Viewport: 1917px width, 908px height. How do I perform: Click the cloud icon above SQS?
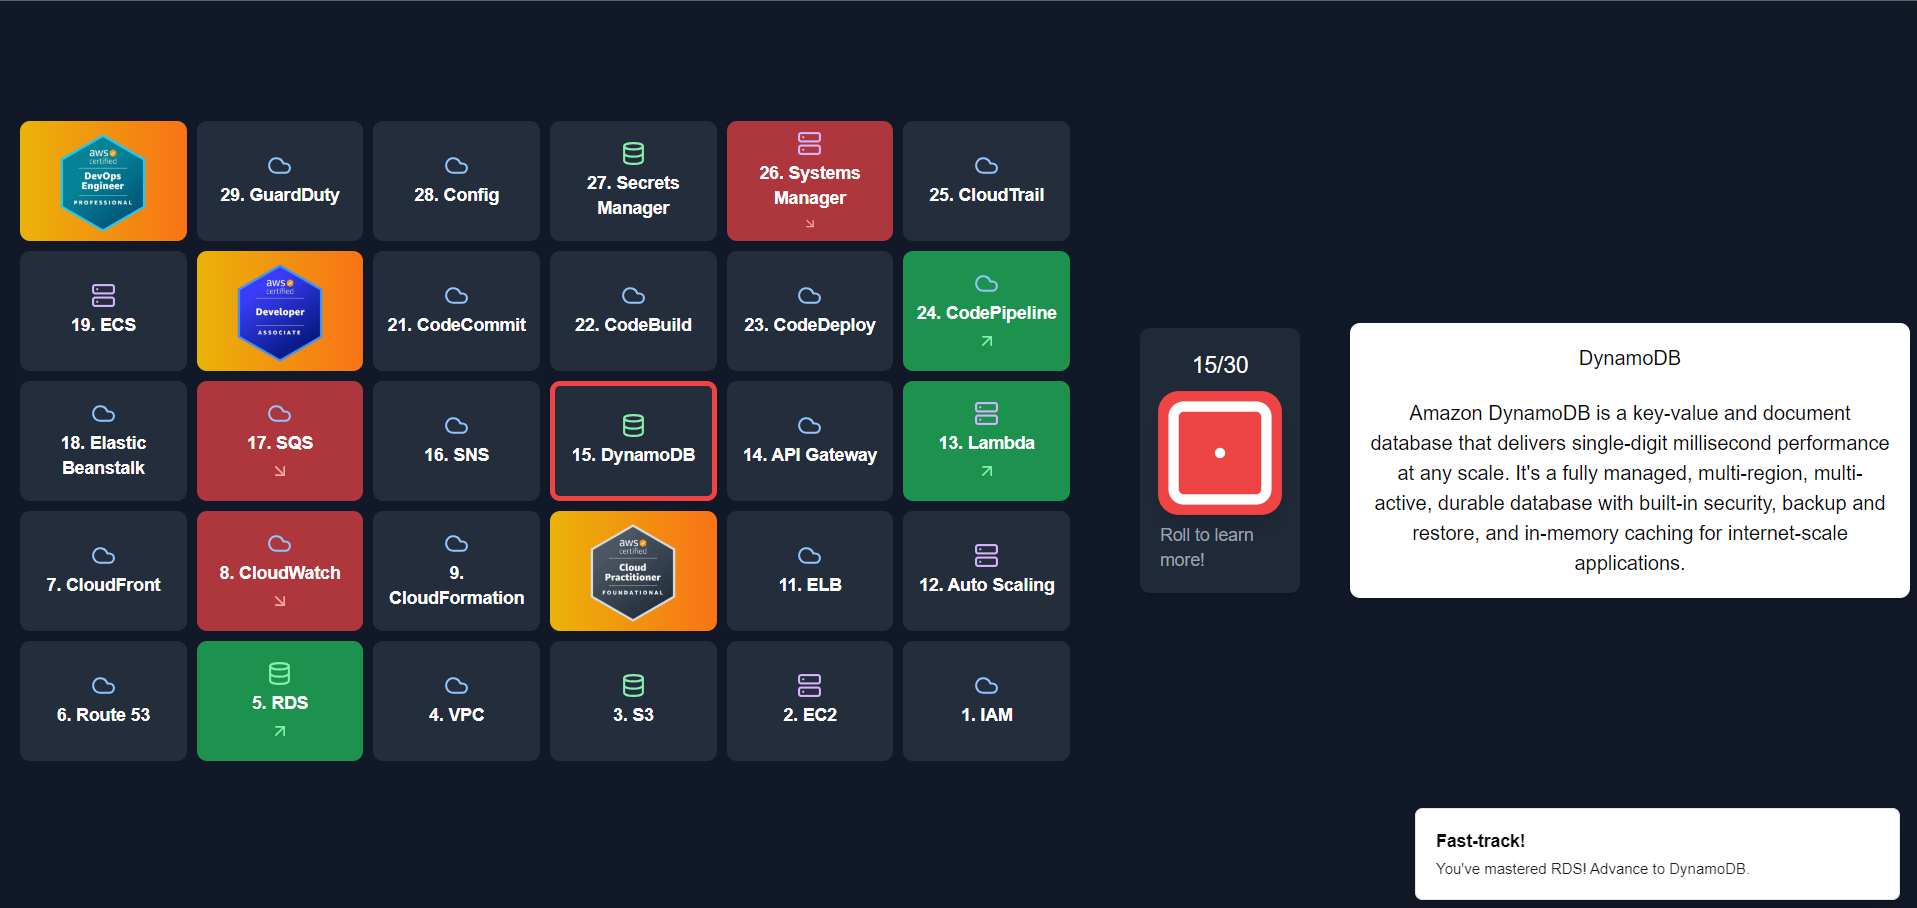(280, 413)
